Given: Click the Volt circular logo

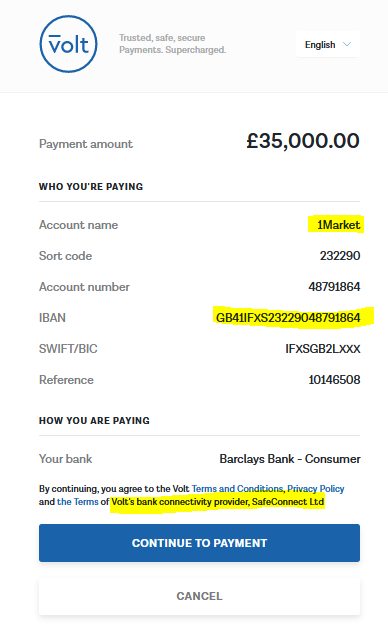Looking at the screenshot, I should (x=68, y=44).
